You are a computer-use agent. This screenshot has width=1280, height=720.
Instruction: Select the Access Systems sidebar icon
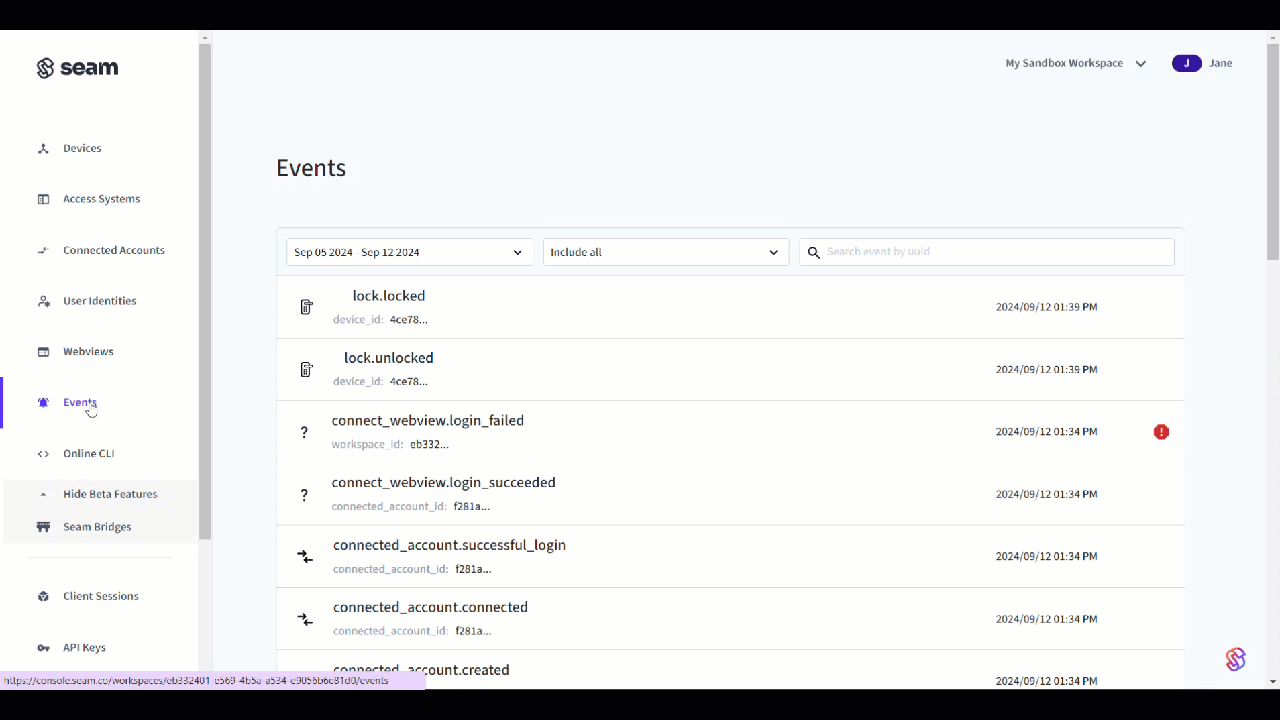tap(43, 199)
